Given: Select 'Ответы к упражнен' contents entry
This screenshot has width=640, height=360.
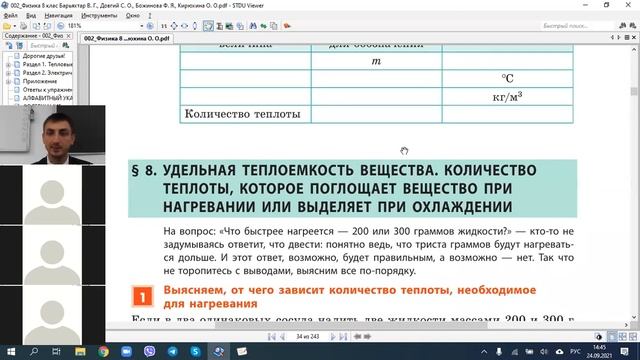Looking at the screenshot, I should click(47, 89).
